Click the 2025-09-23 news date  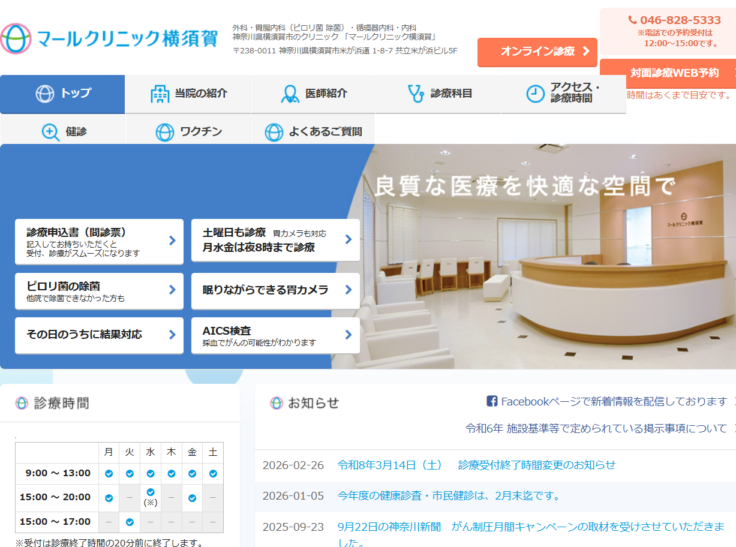293,527
